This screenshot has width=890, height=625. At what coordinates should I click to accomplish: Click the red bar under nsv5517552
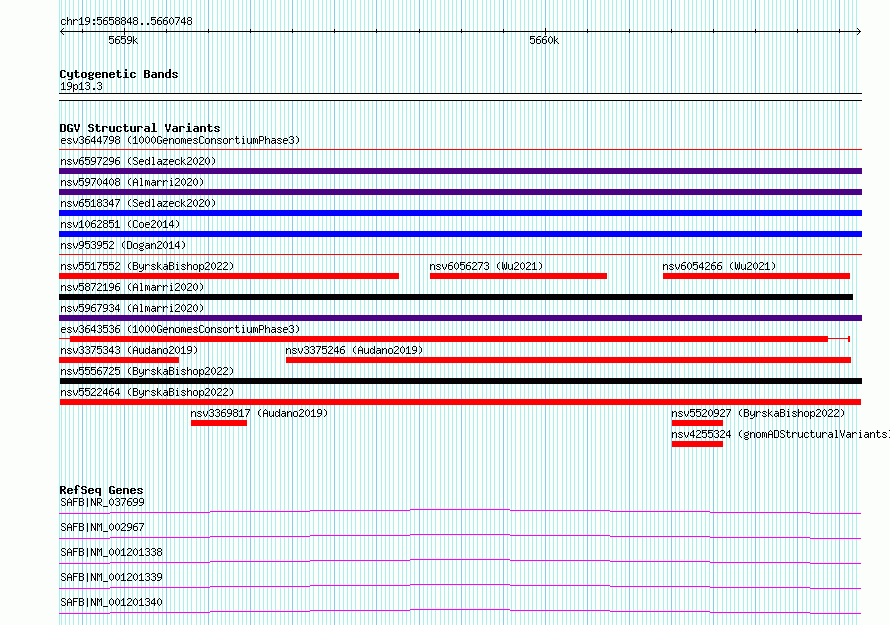pos(229,276)
